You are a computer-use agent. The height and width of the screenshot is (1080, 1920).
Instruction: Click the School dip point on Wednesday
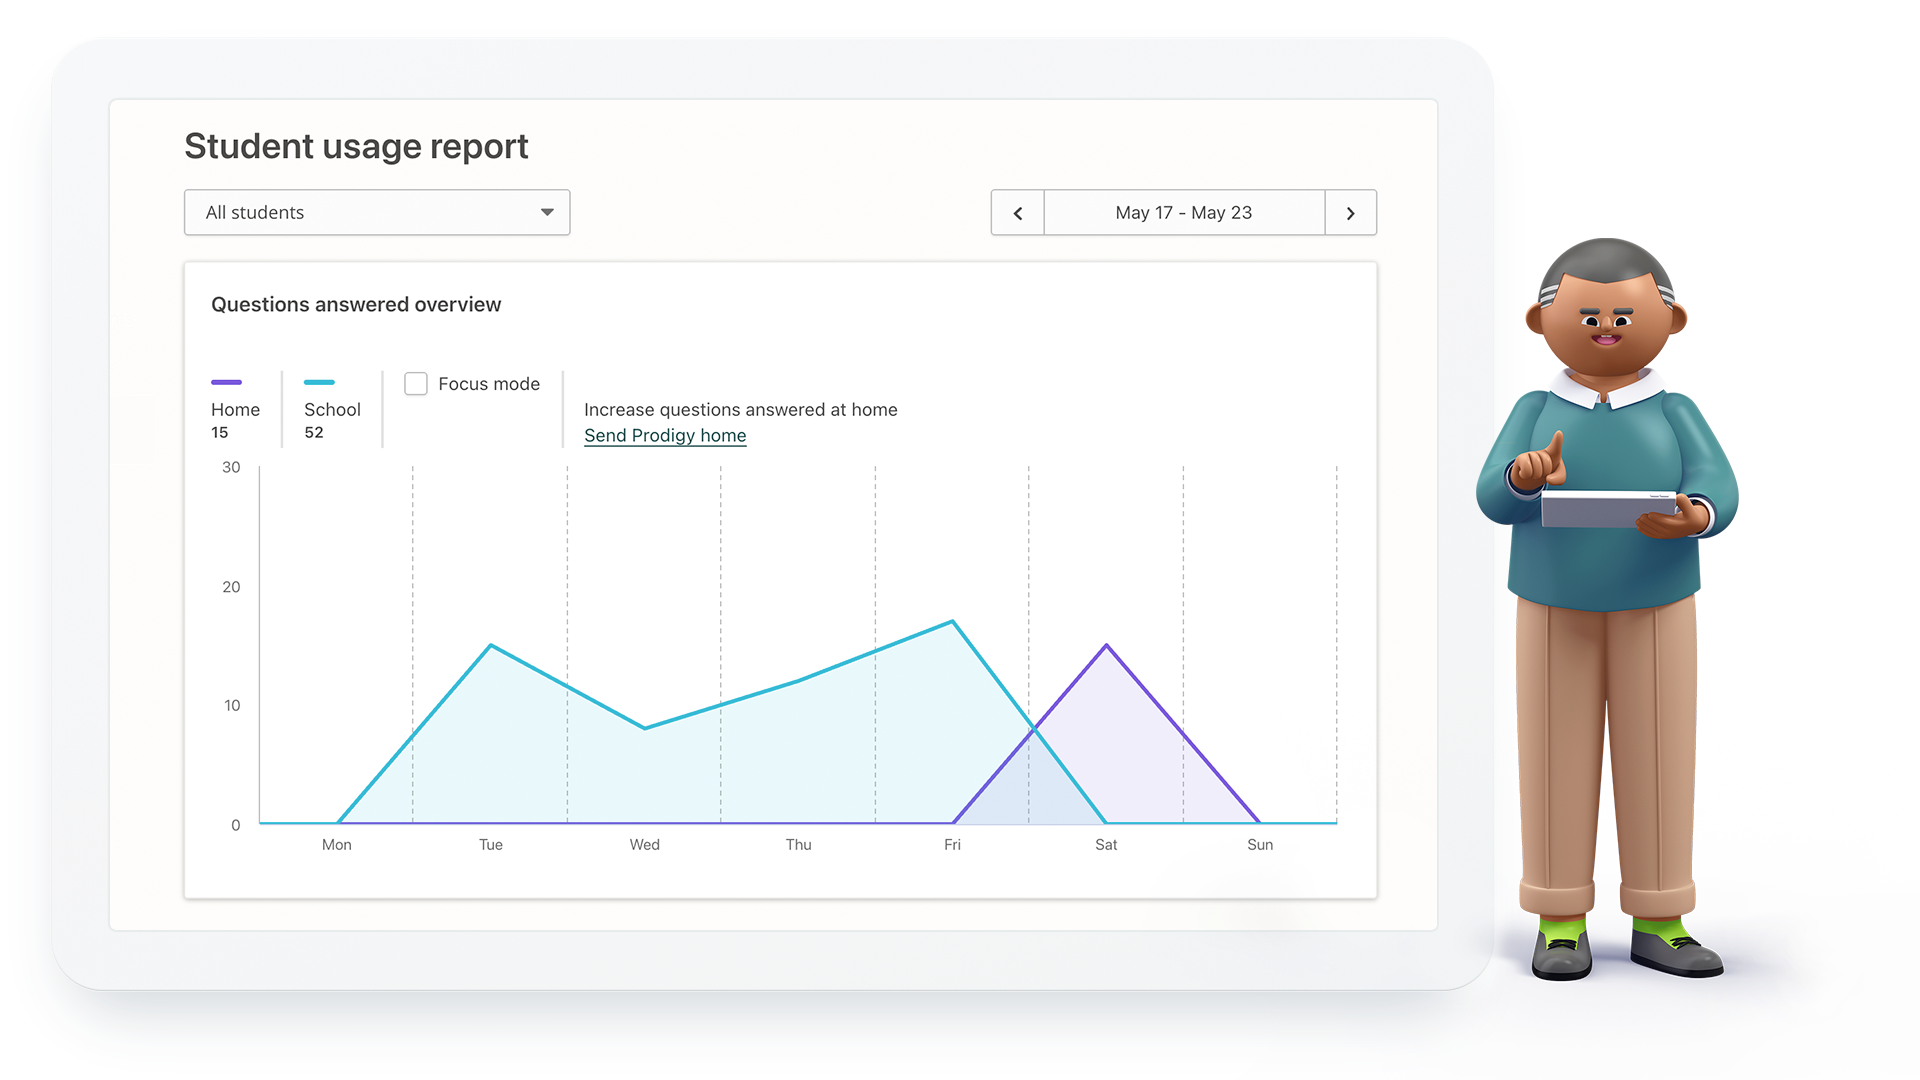pyautogui.click(x=645, y=728)
